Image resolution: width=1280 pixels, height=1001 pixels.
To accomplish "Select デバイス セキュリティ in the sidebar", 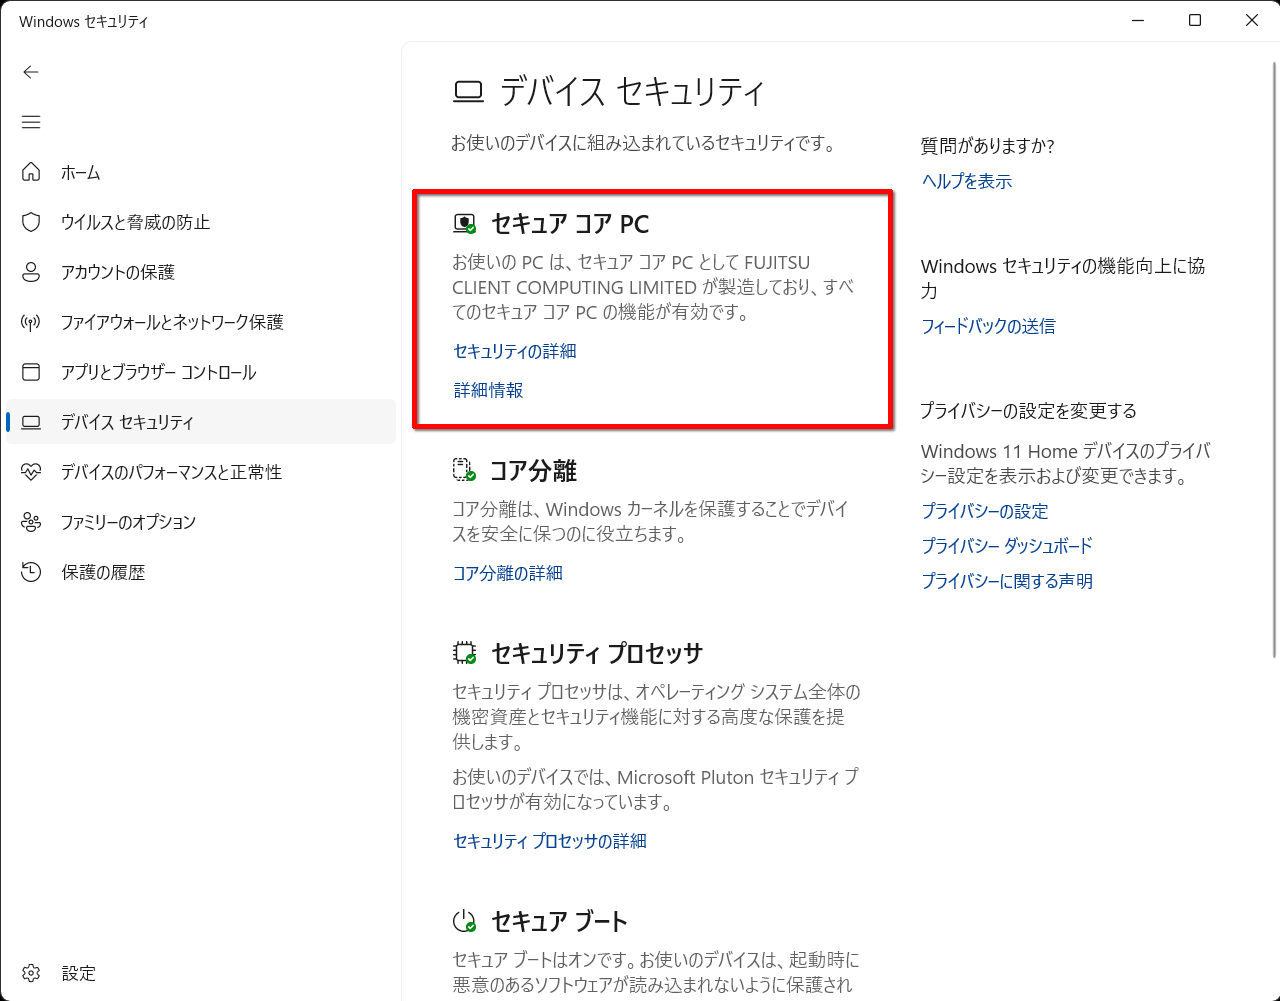I will point(127,422).
